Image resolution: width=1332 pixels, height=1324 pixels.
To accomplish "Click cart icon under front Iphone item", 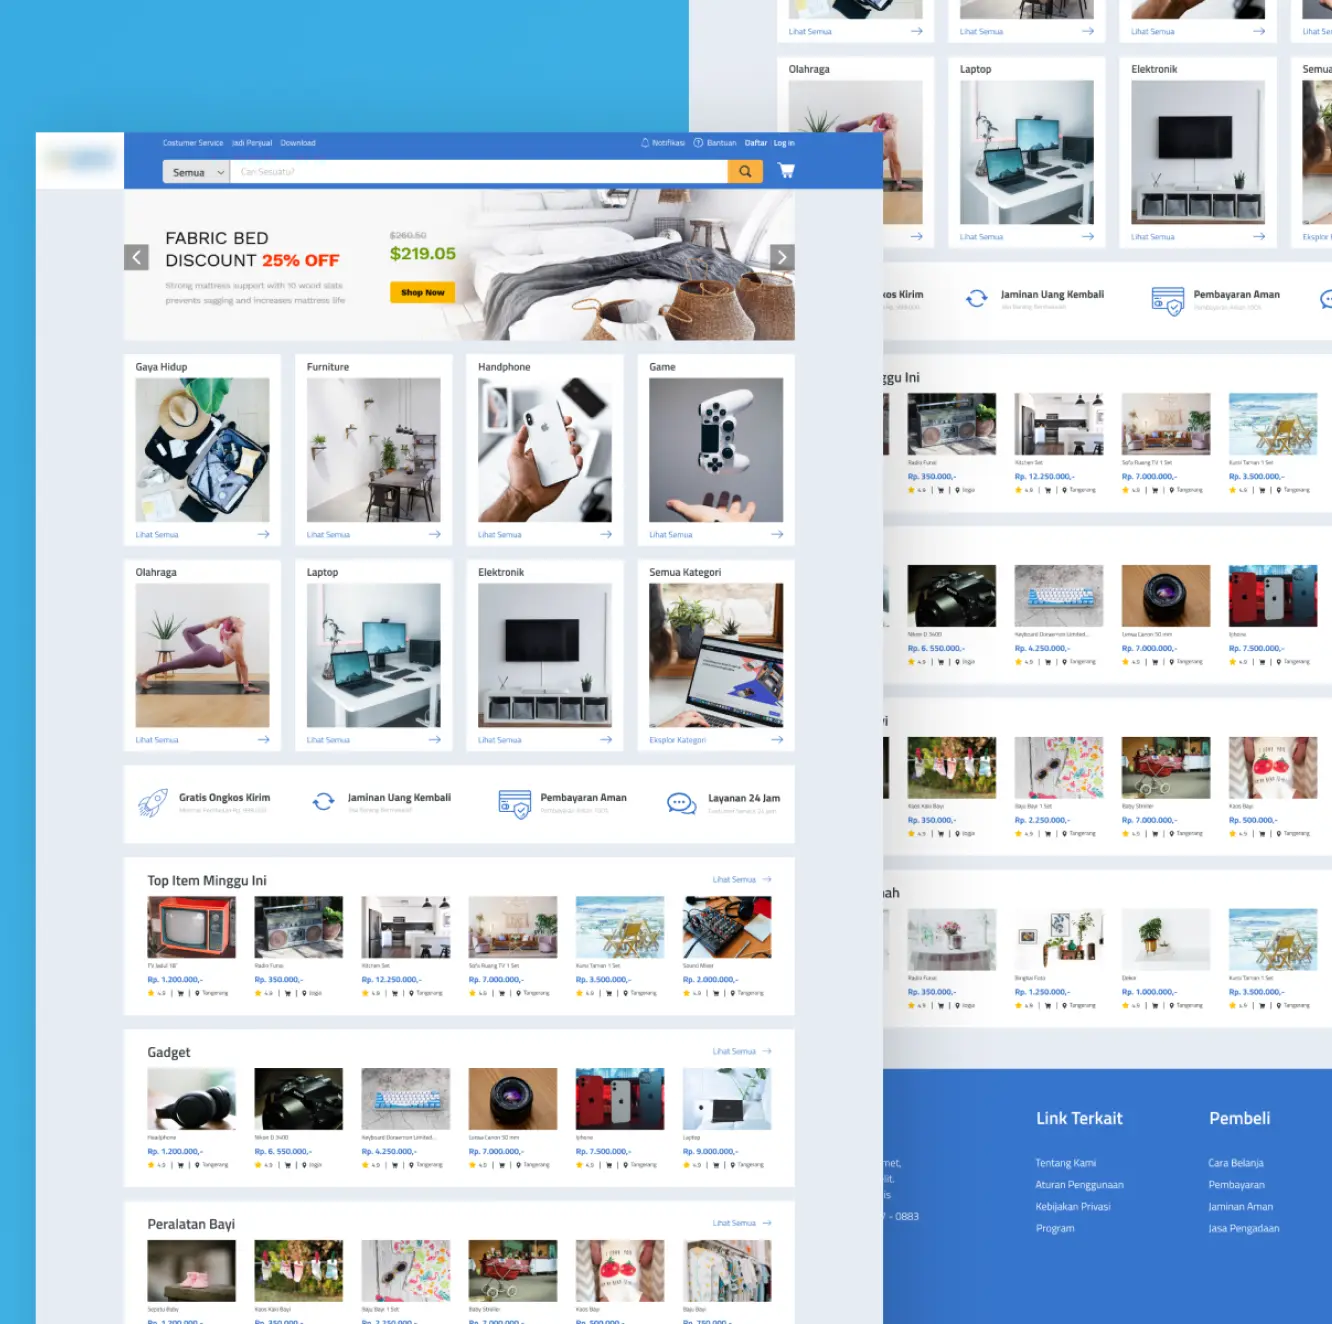I will click(609, 1165).
